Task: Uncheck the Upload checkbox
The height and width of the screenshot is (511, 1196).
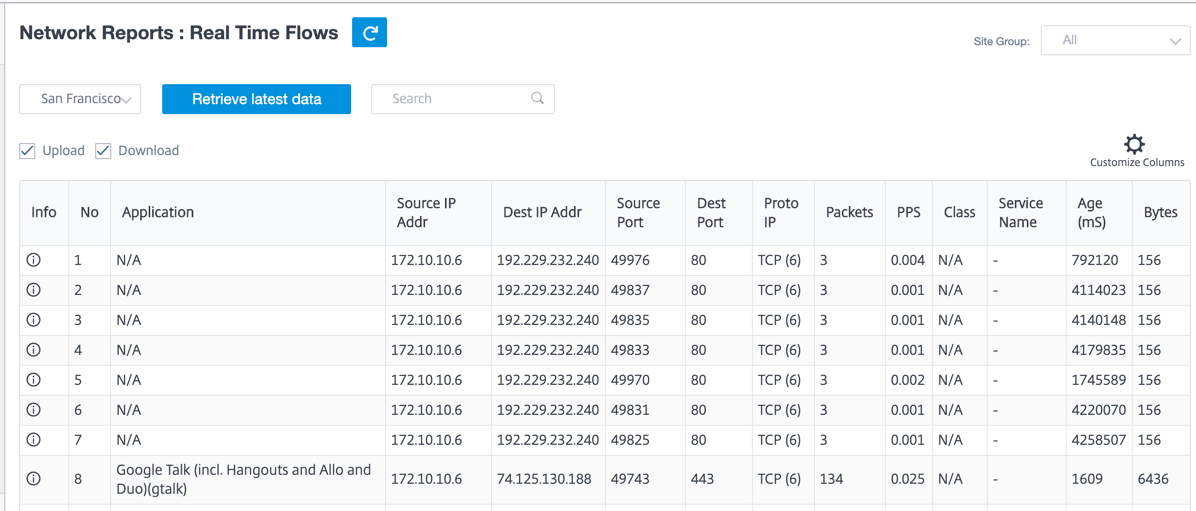Action: click(27, 150)
